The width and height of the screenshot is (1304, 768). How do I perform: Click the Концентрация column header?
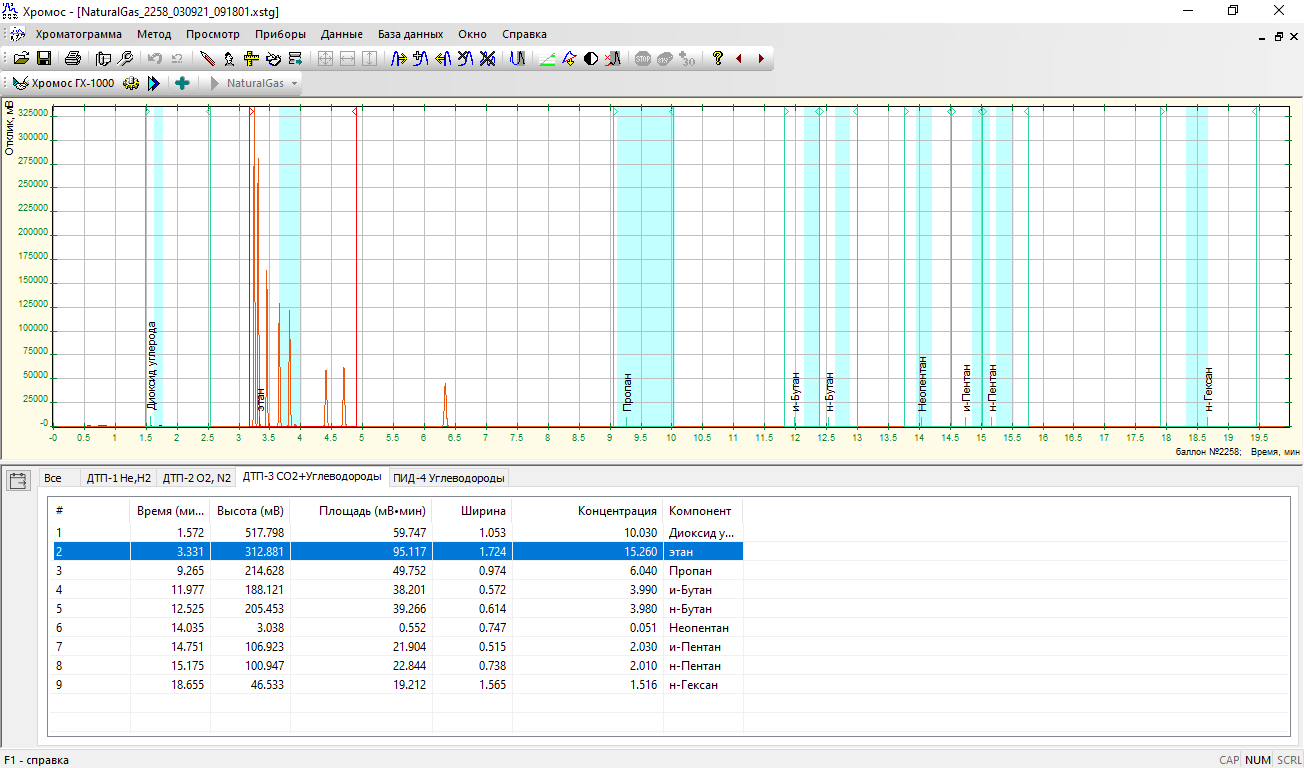pos(616,511)
